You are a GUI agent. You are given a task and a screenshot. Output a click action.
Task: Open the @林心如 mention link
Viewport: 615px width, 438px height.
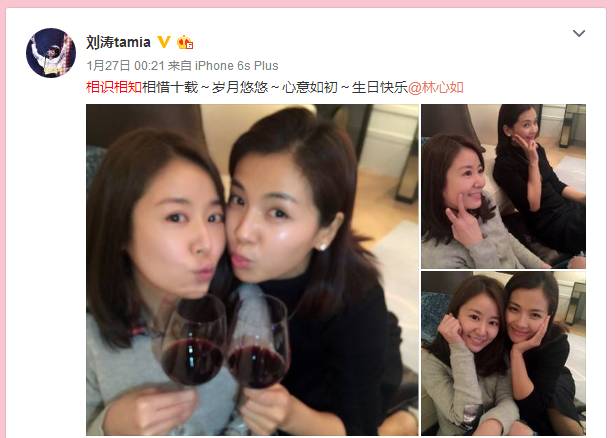435,87
